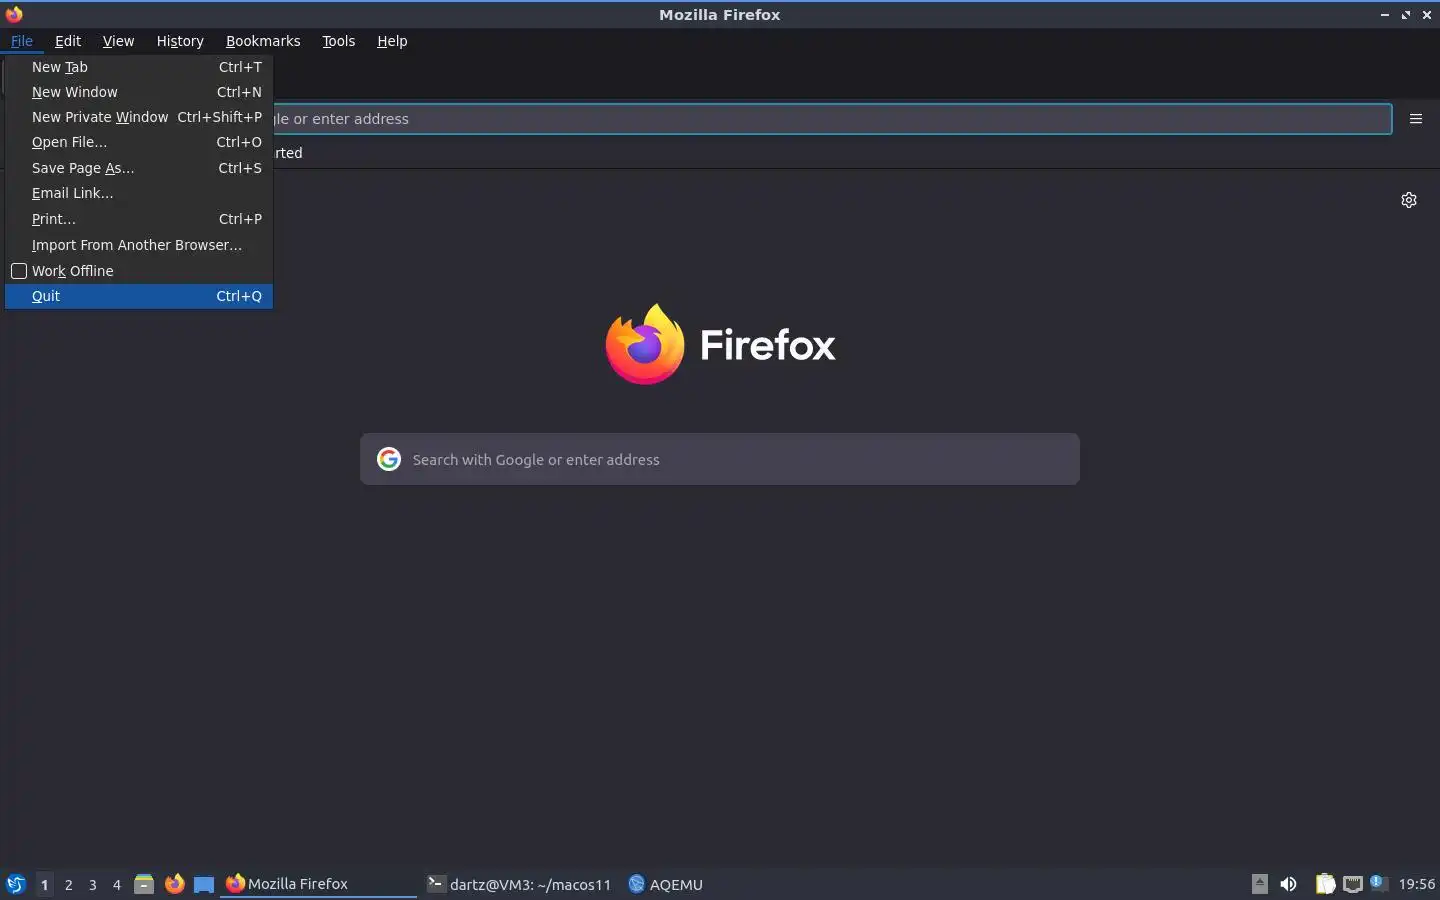Choose Print... from the File menu
Screen dimensions: 1440x900
139,219
